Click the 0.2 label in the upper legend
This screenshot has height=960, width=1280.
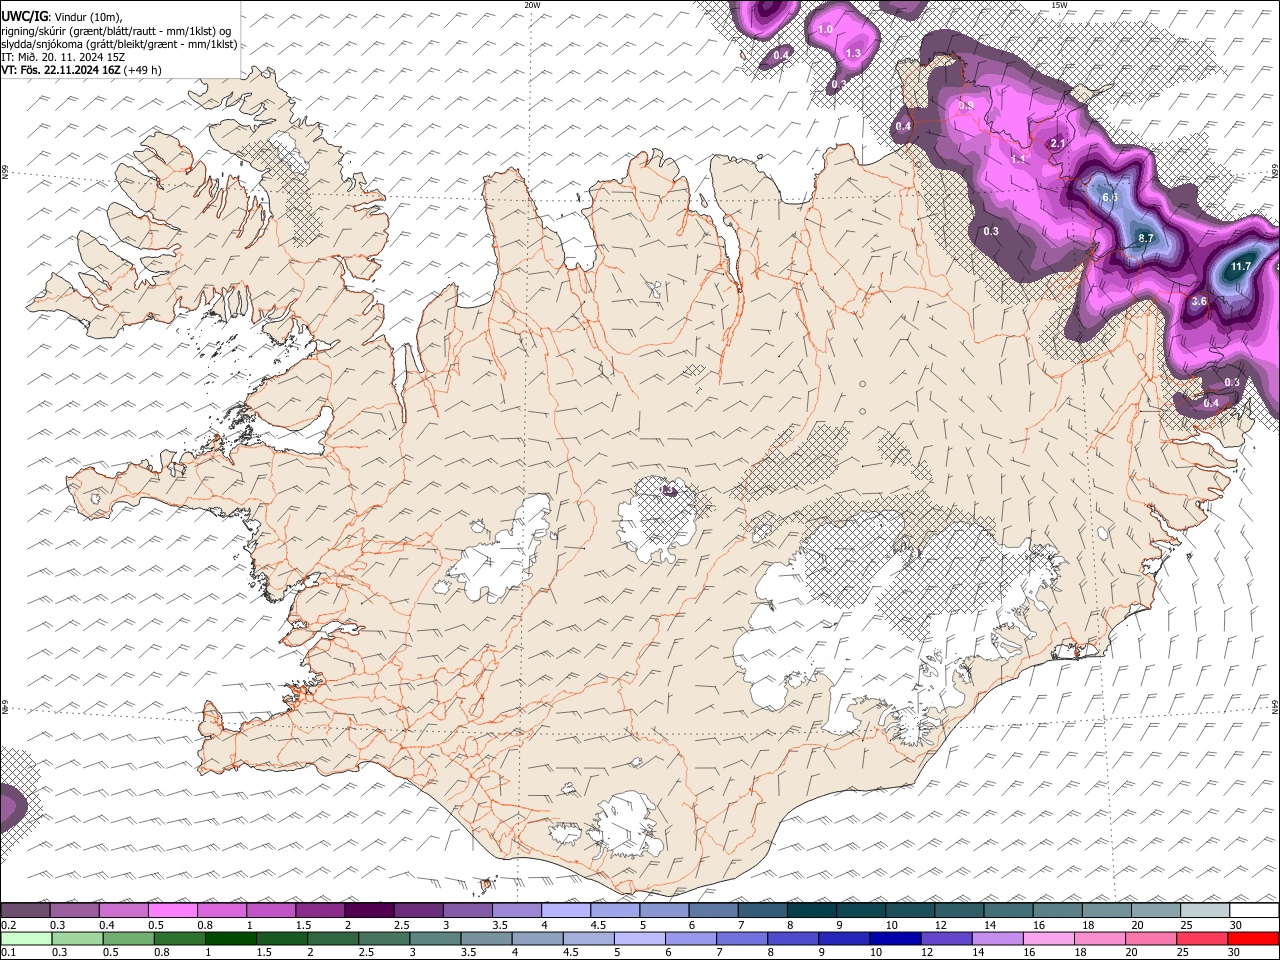click(x=8, y=925)
